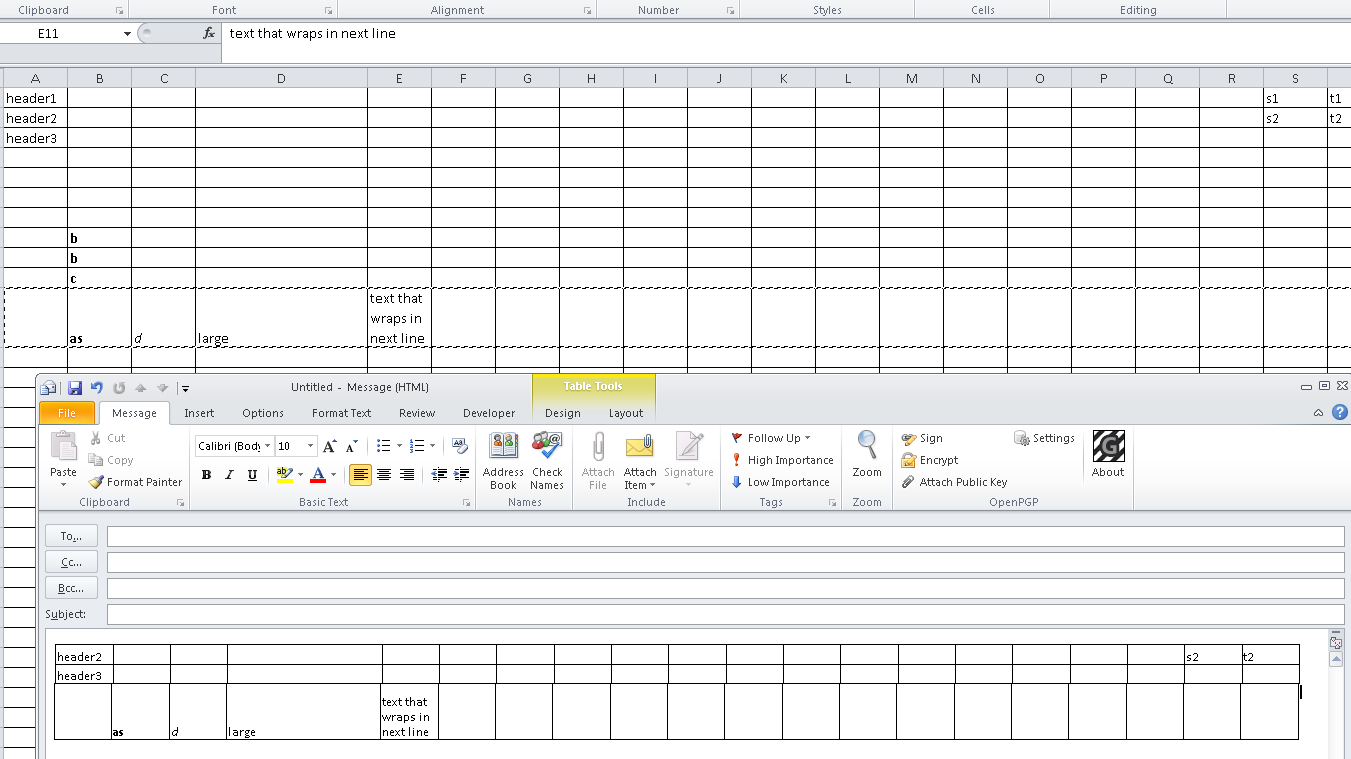The width and height of the screenshot is (1351, 759).
Task: Open the font color red swatch arrow
Action: (x=334, y=475)
